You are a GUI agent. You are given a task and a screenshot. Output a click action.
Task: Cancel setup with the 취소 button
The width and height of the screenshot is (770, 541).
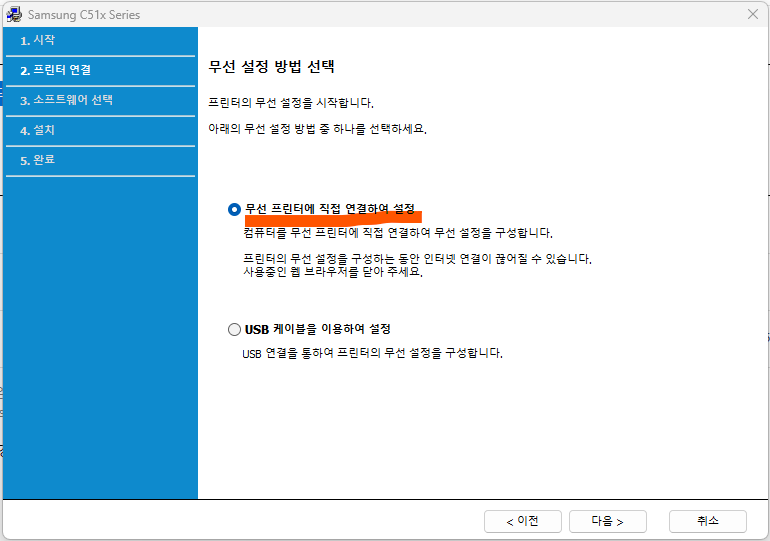708,521
